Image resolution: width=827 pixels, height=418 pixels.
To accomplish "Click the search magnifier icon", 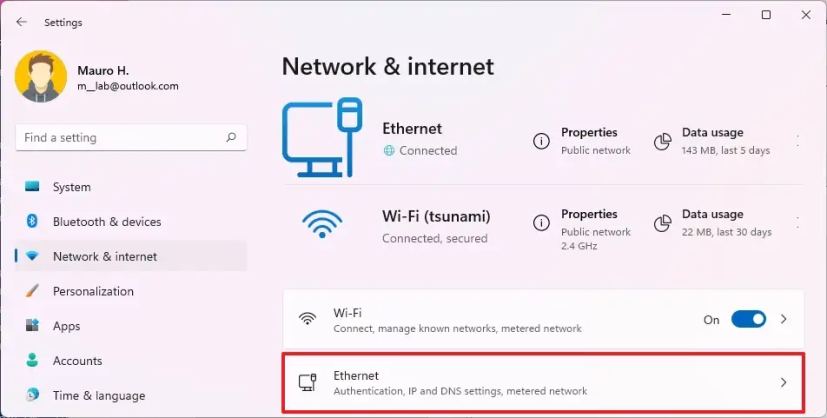I will point(231,138).
